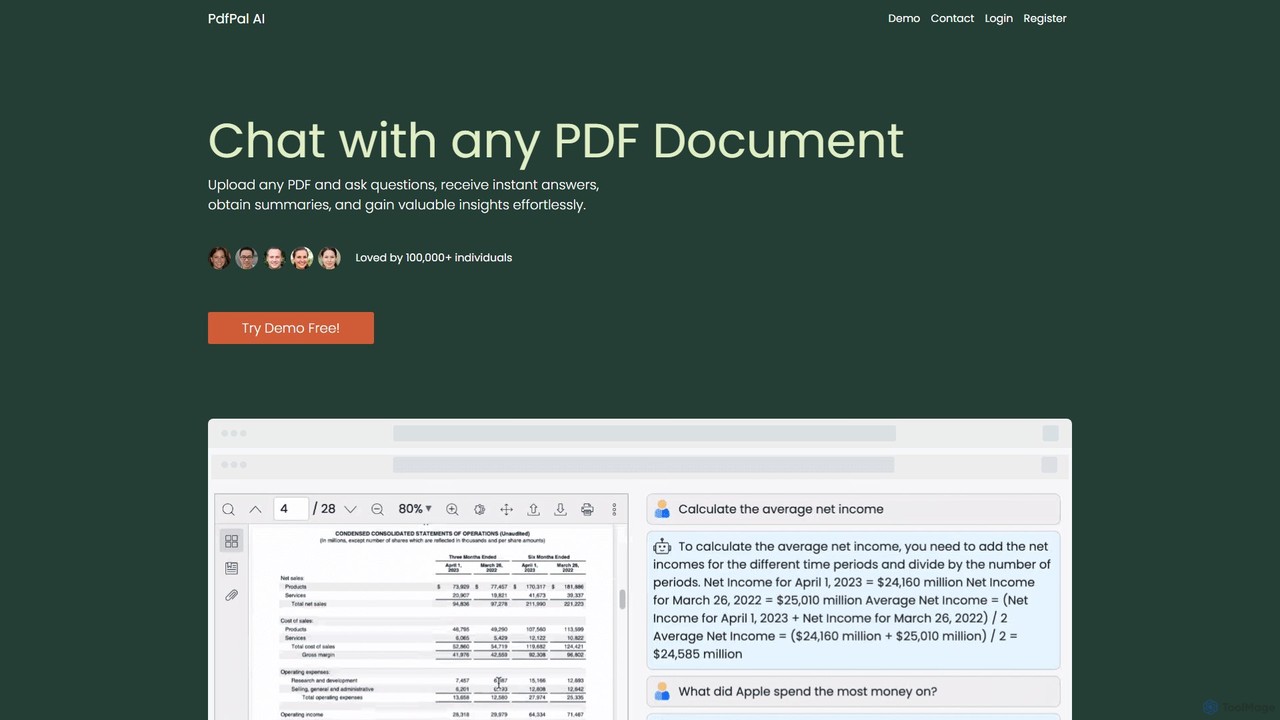The height and width of the screenshot is (720, 1280).
Task: Open the 80% zoom level dropdown
Action: coord(415,509)
